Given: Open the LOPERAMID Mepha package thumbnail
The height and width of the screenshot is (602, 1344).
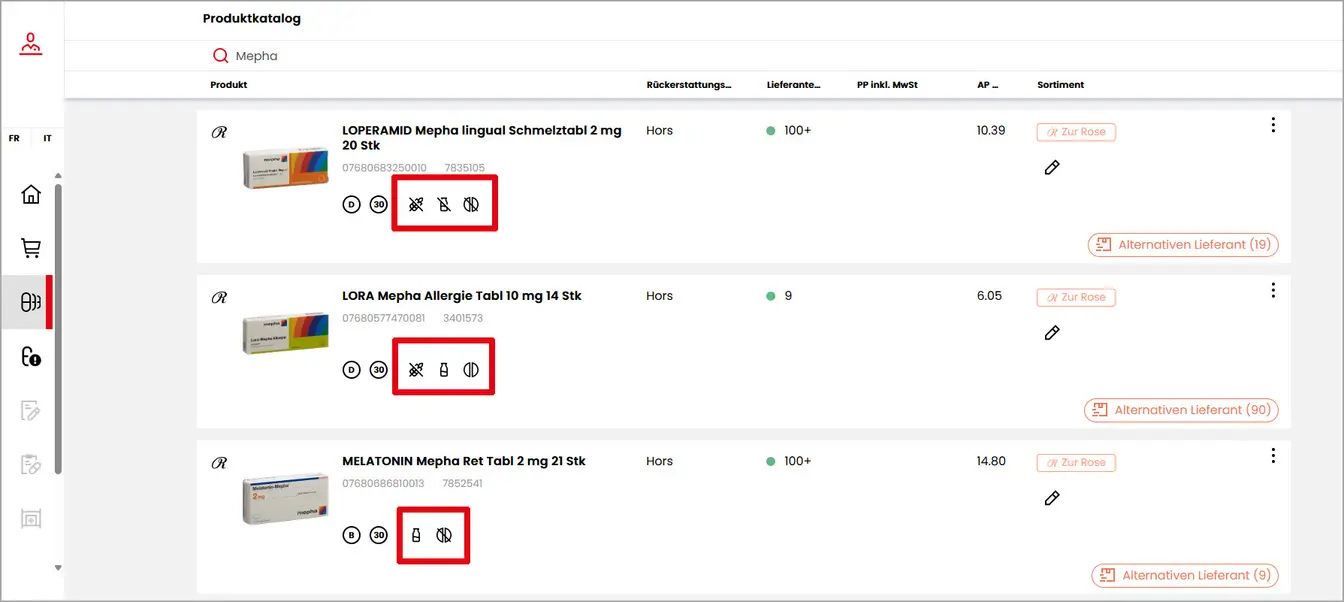Looking at the screenshot, I should pyautogui.click(x=285, y=166).
